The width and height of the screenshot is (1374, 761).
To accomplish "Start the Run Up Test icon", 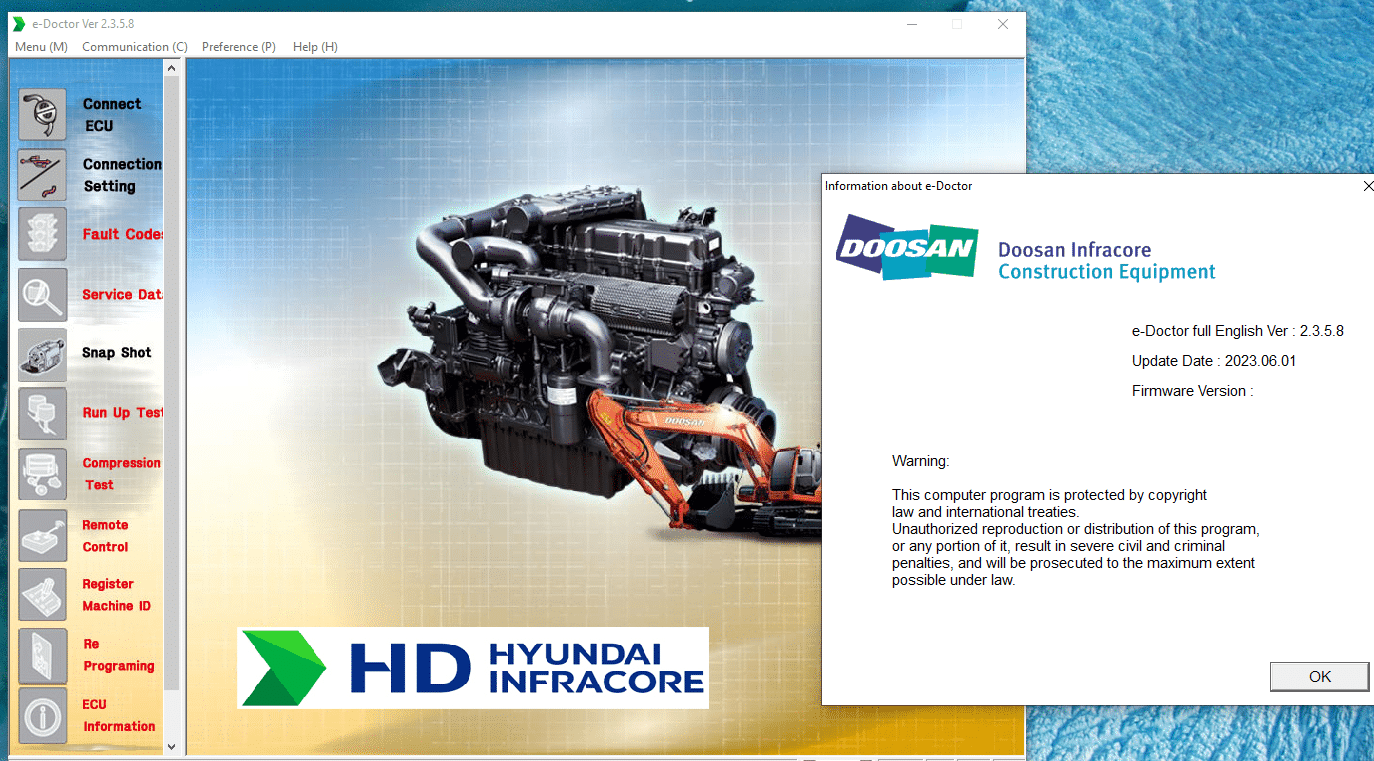I will tap(43, 413).
